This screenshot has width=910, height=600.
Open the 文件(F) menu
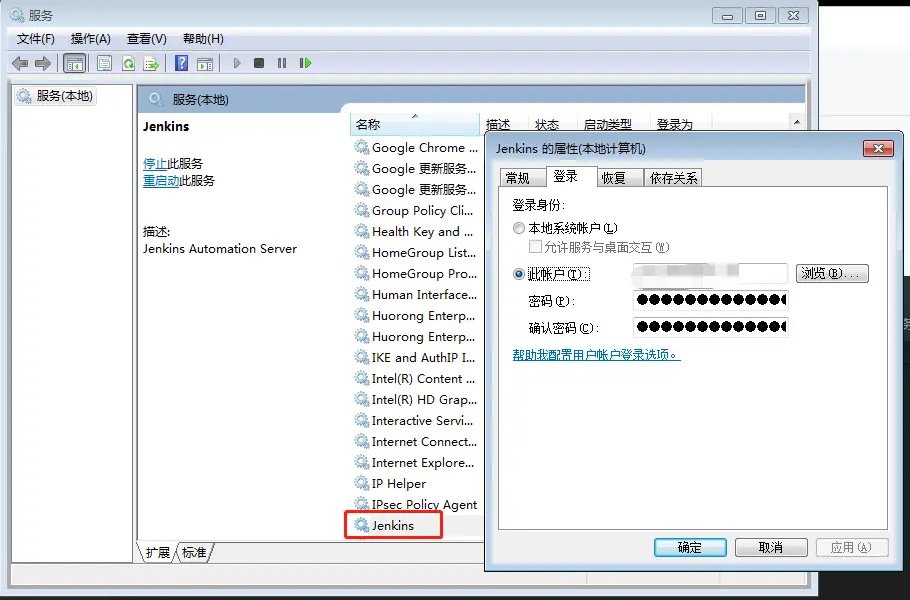[x=35, y=39]
